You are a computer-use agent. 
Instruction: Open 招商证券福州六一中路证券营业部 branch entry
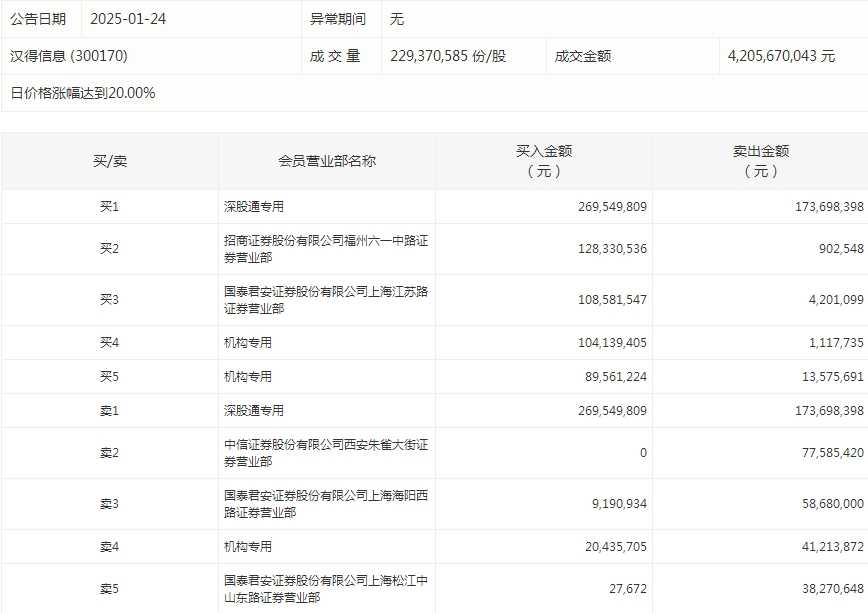[326, 249]
